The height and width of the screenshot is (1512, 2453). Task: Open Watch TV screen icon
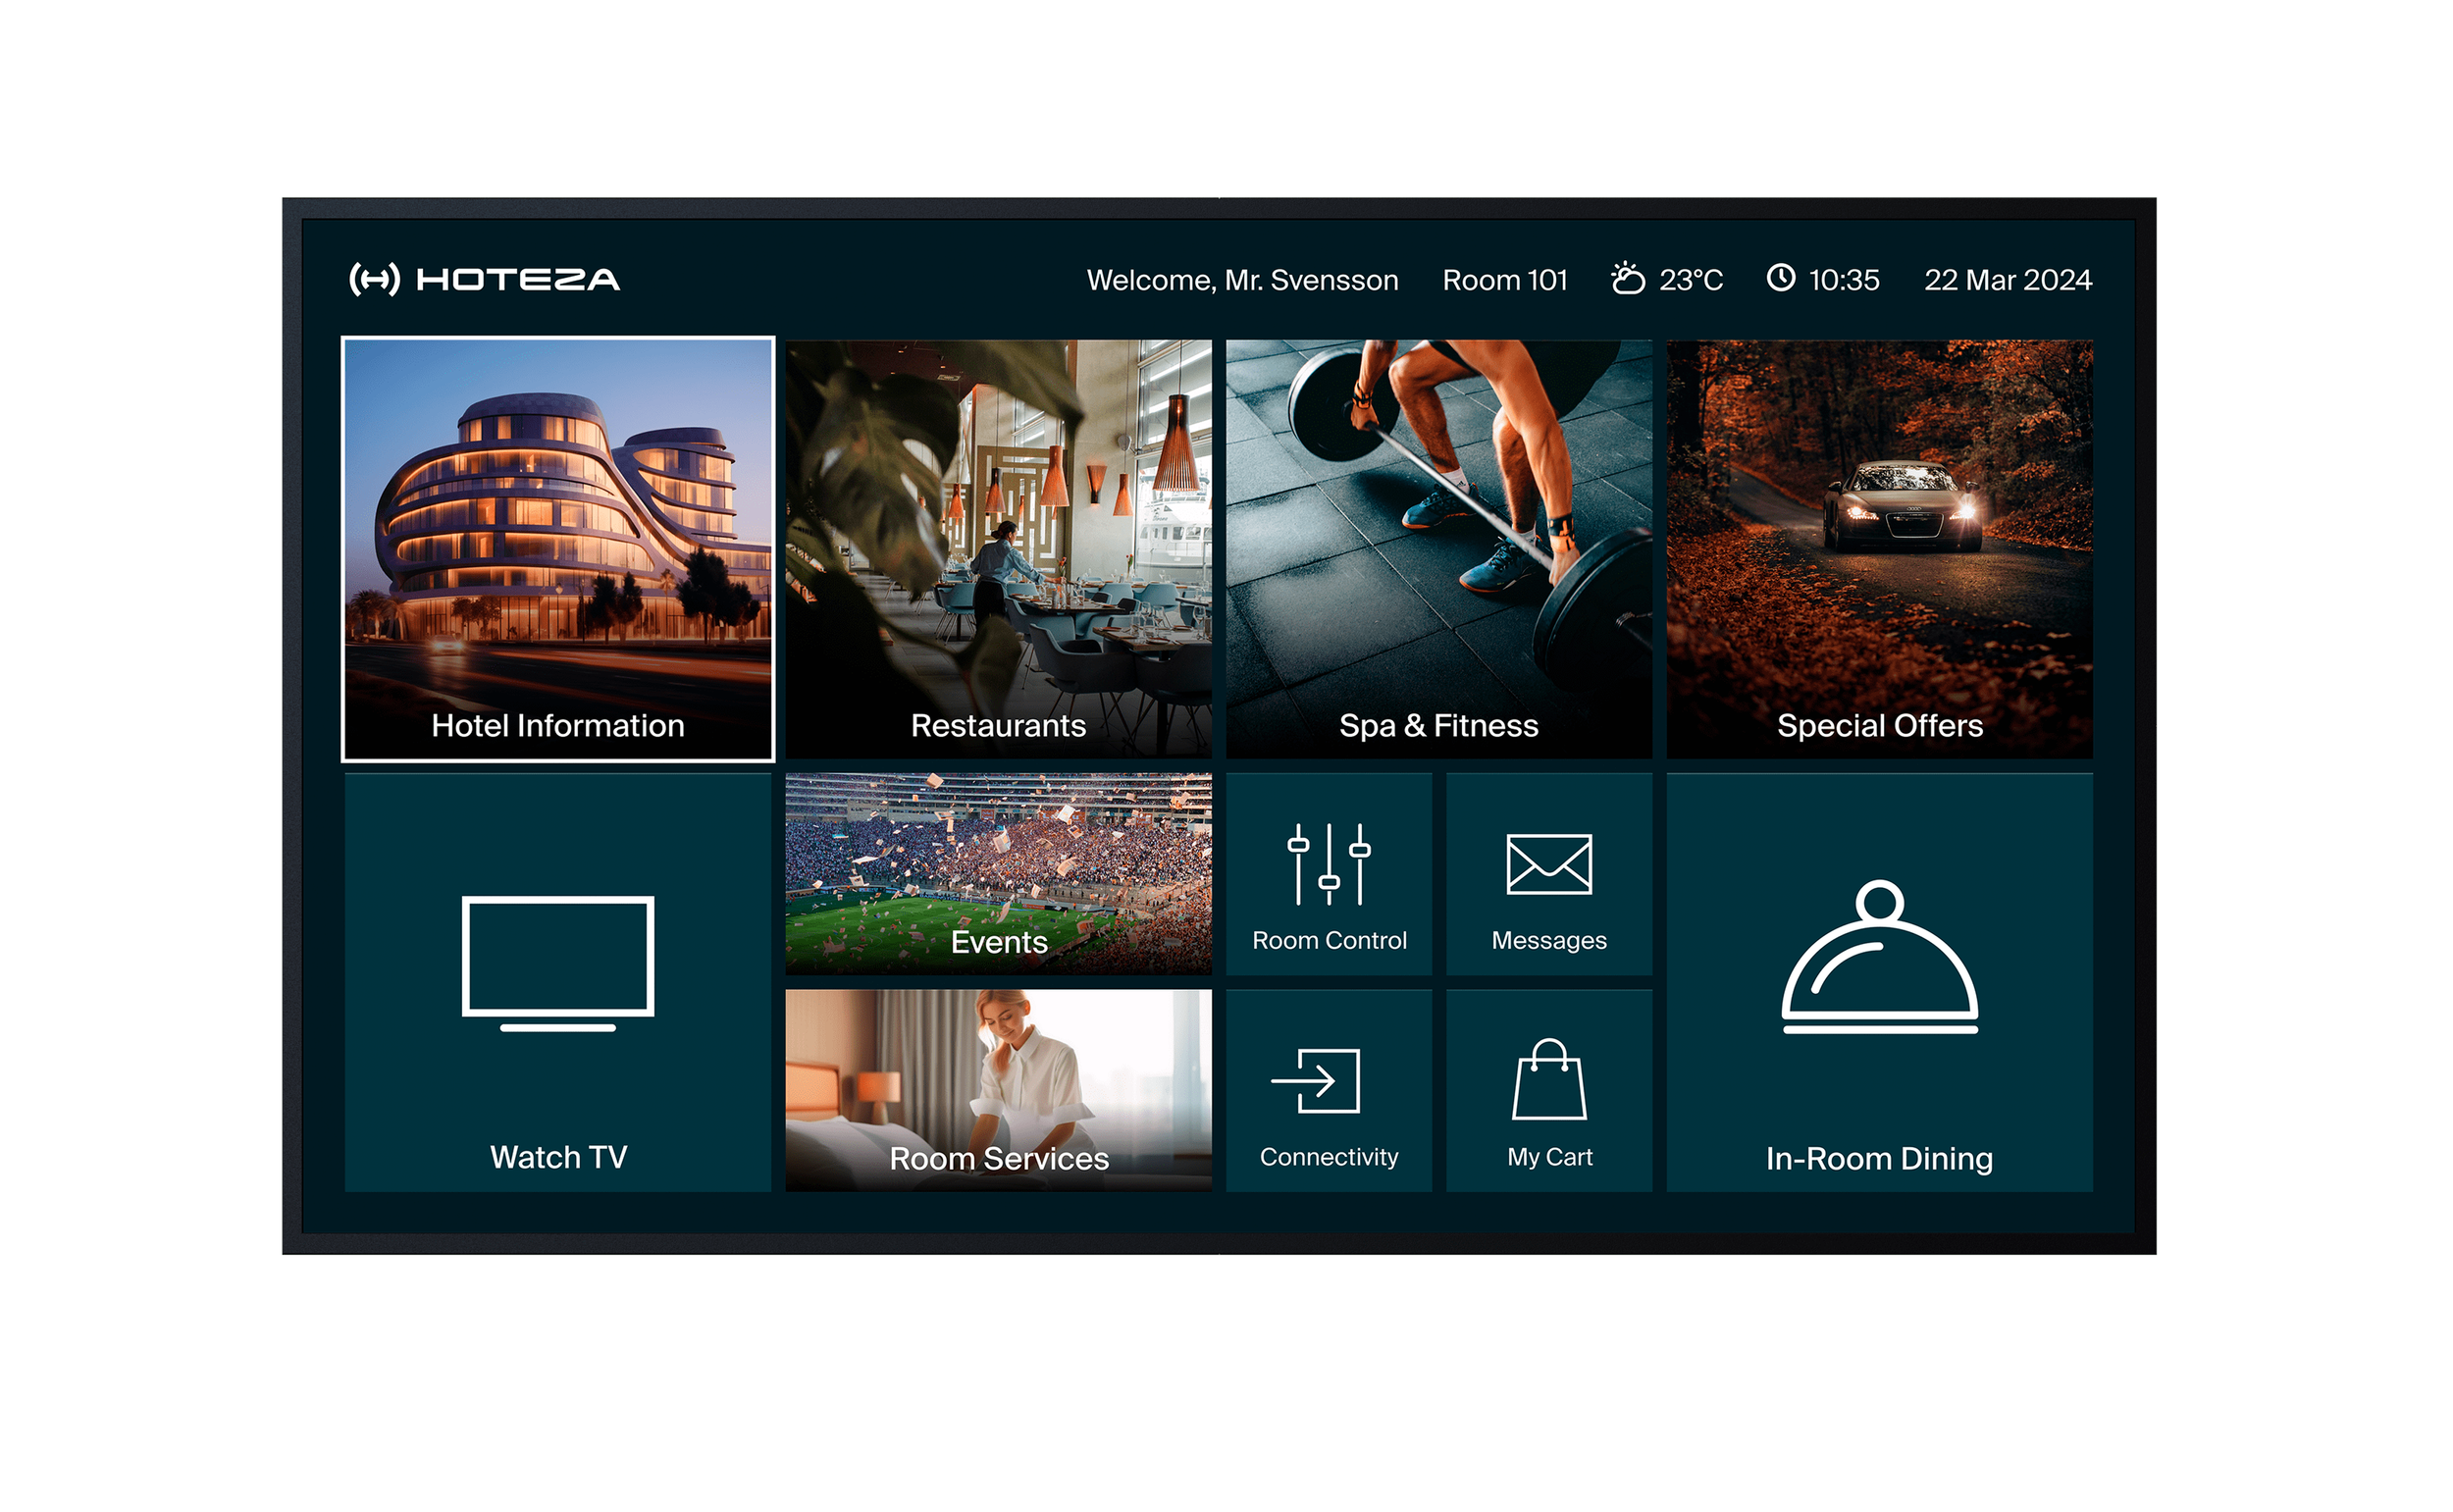[x=558, y=962]
